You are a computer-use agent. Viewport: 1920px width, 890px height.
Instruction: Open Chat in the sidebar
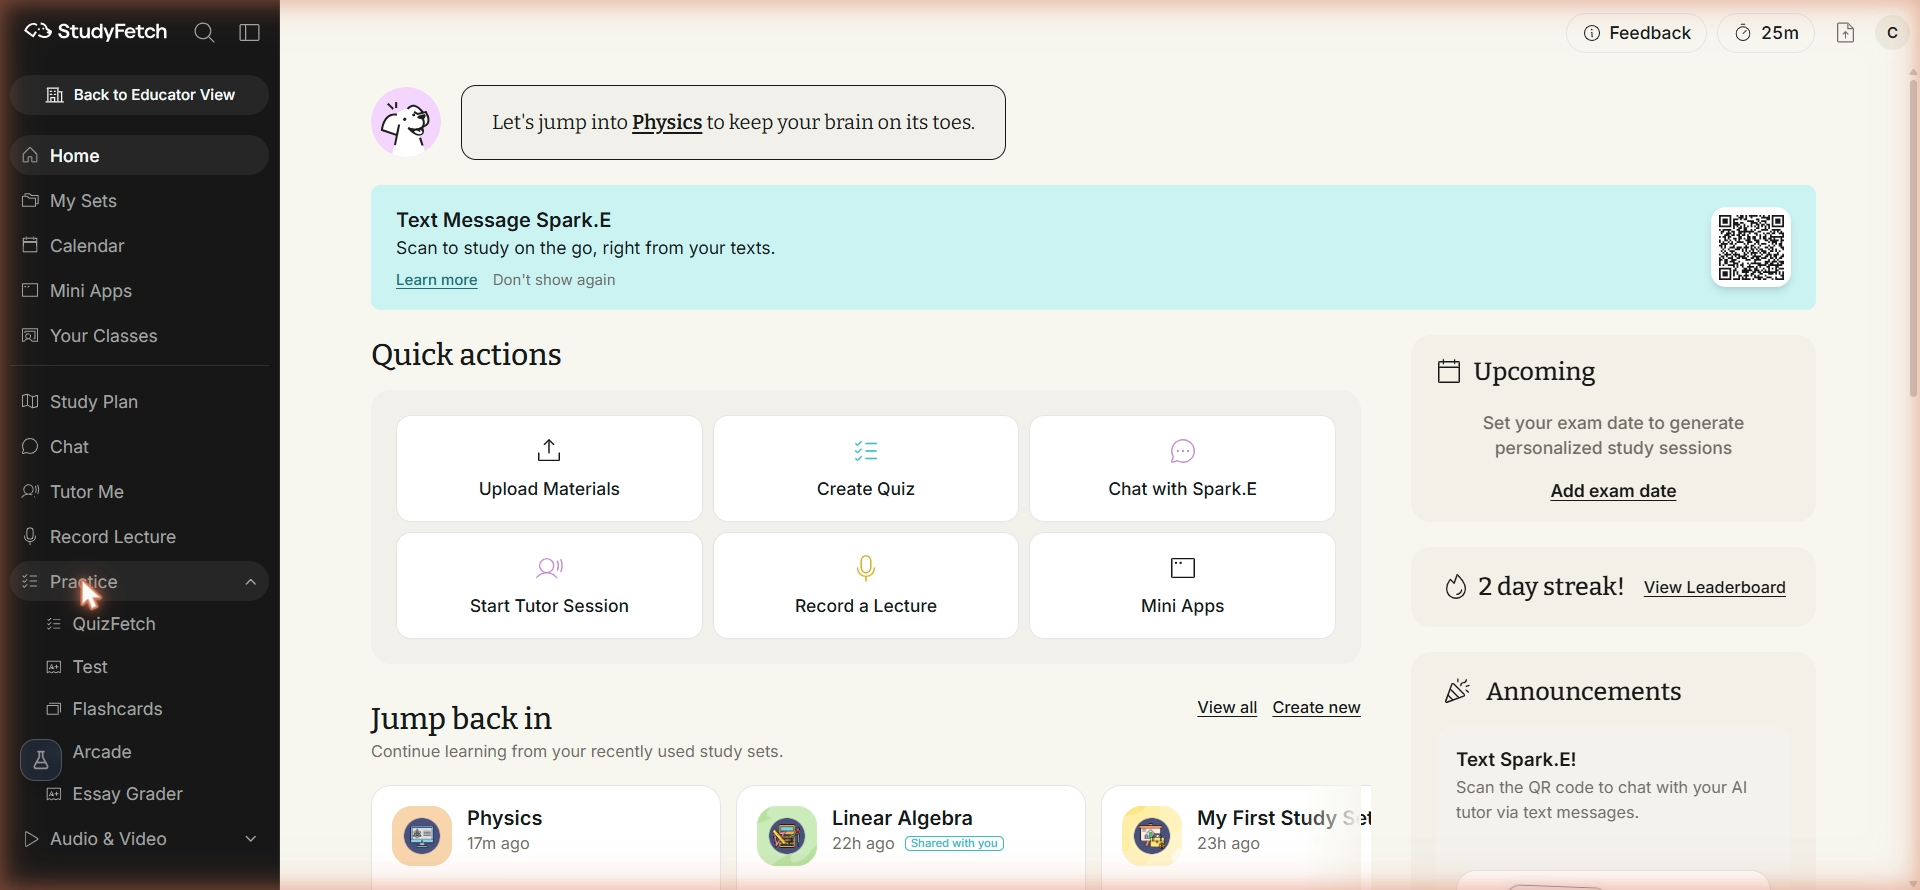point(139,446)
